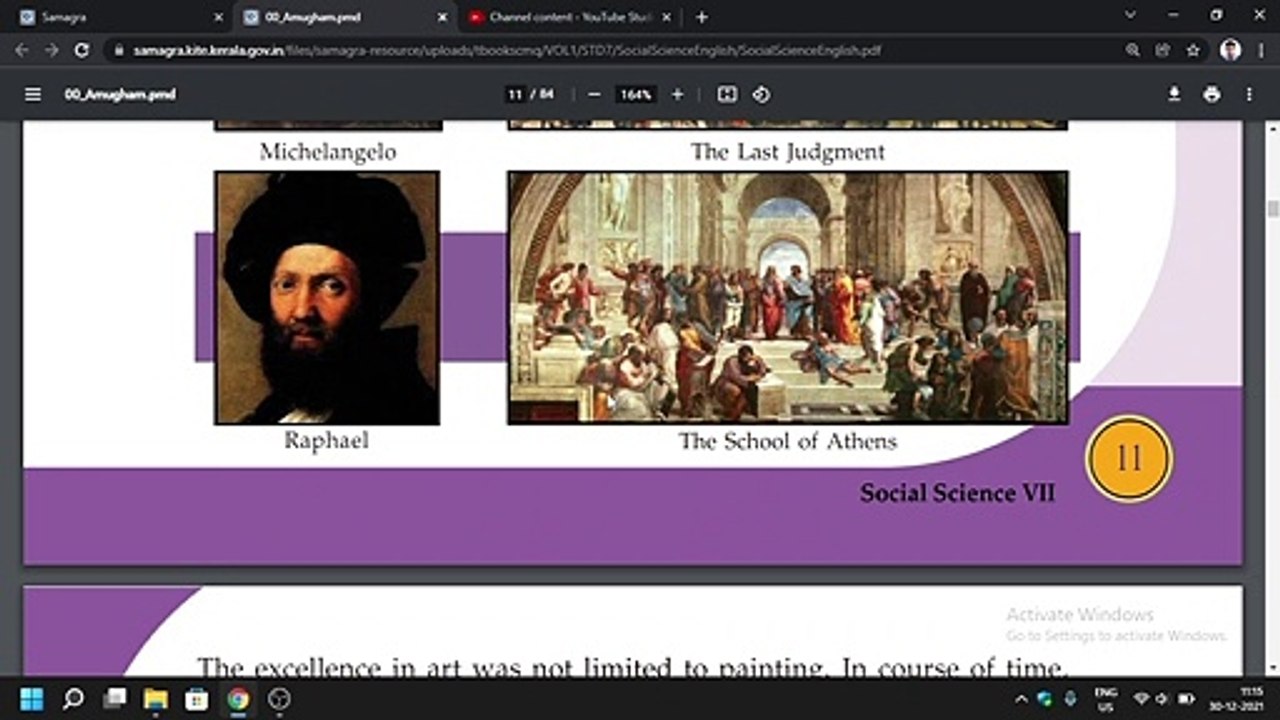Click the 00_Amugham.pmd document title
Viewport: 1280px width, 720px height.
pos(120,94)
